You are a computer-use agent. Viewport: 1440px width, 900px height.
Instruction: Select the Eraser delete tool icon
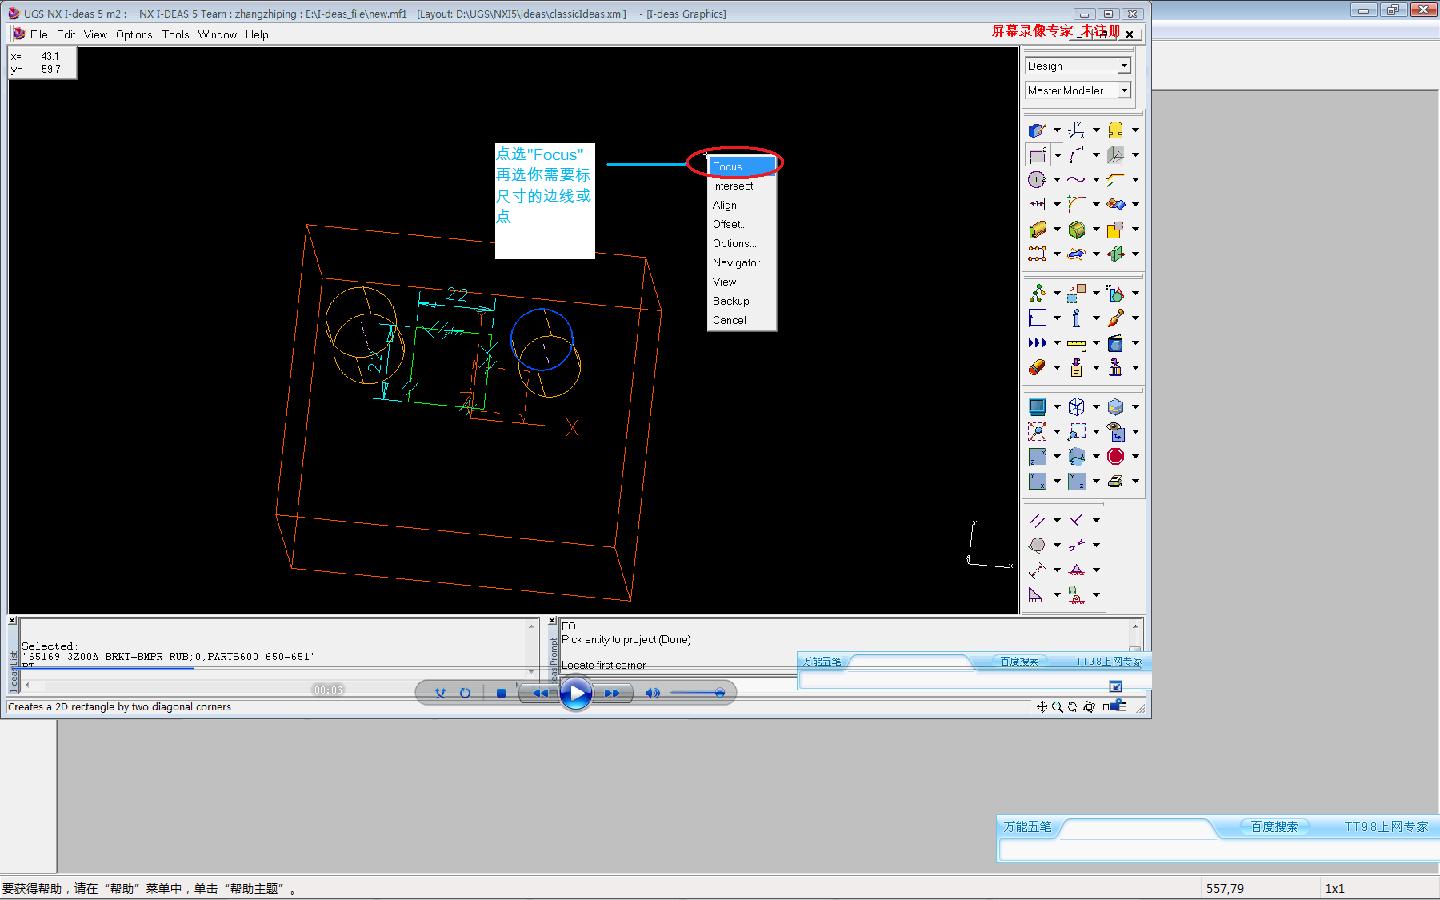1037,367
